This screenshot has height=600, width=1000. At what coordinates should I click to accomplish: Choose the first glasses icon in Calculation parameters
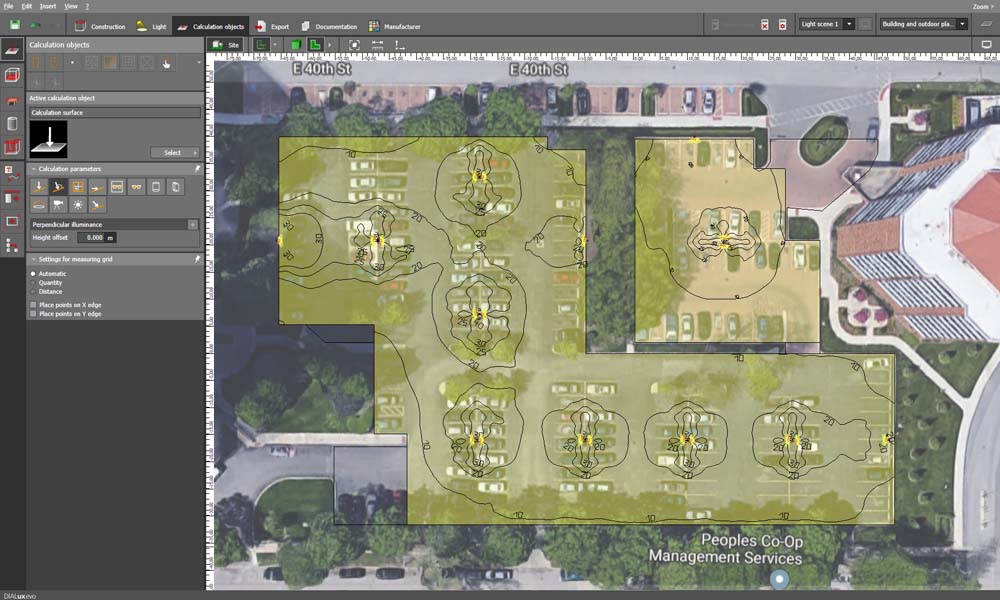116,187
